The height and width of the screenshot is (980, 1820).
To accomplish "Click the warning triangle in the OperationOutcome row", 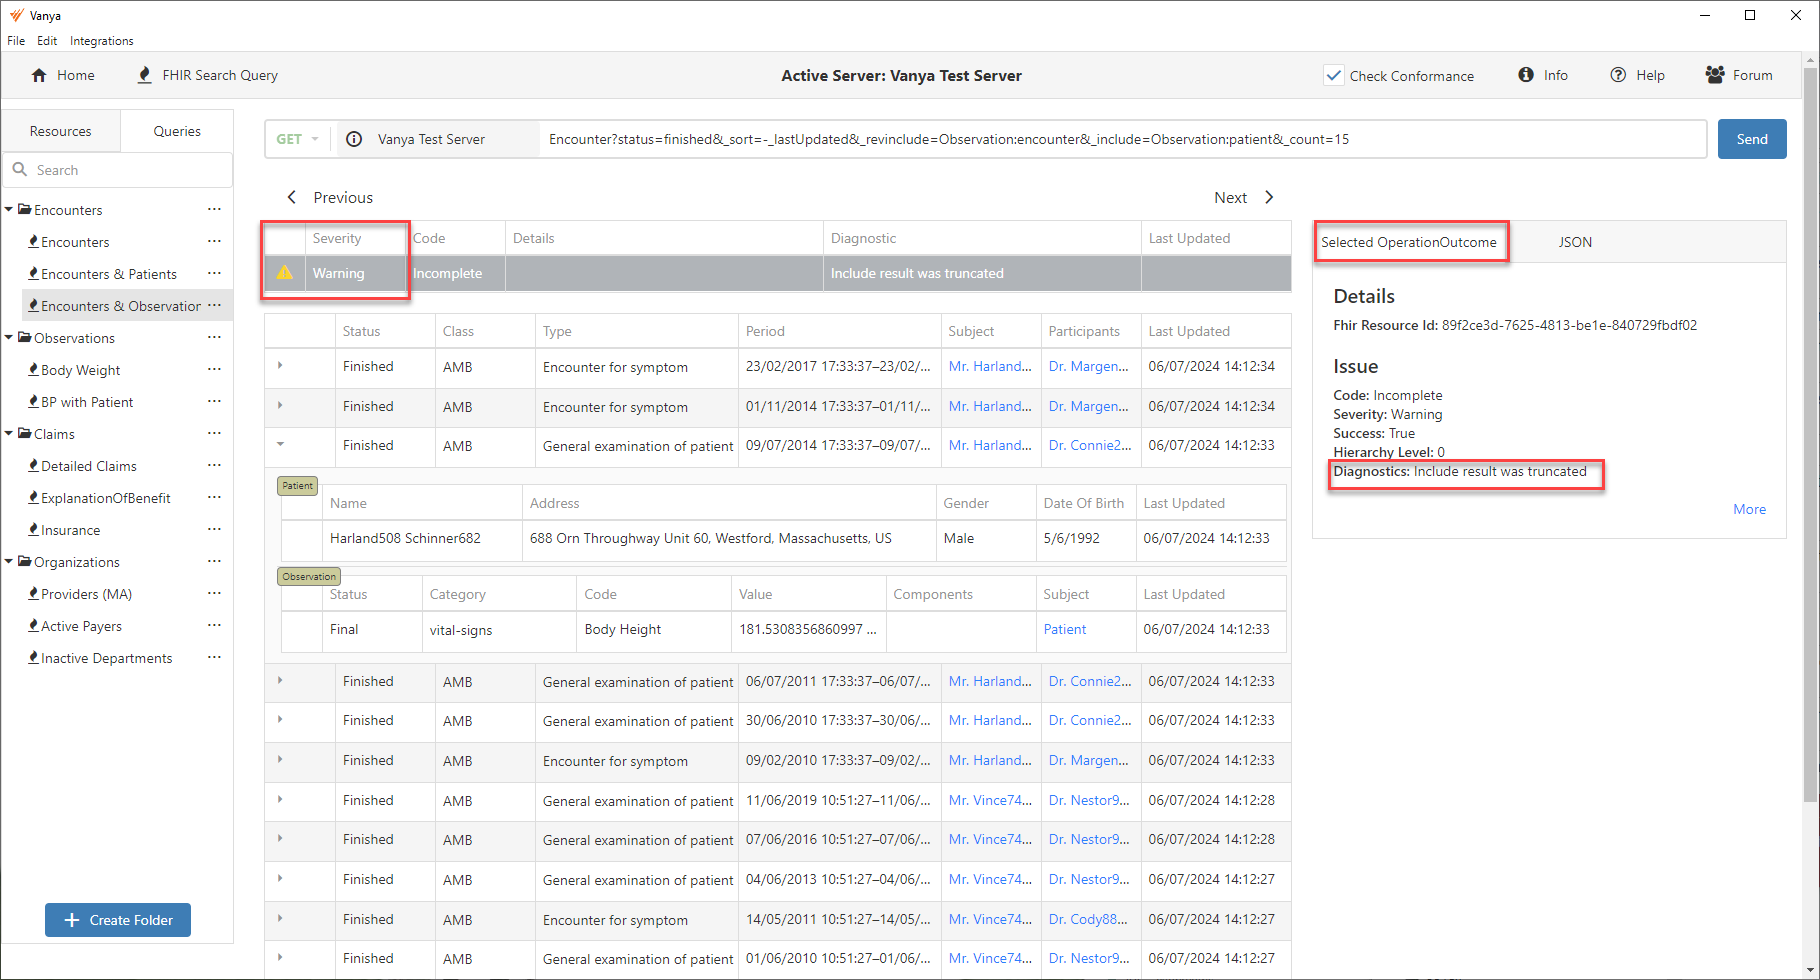I will pos(285,272).
